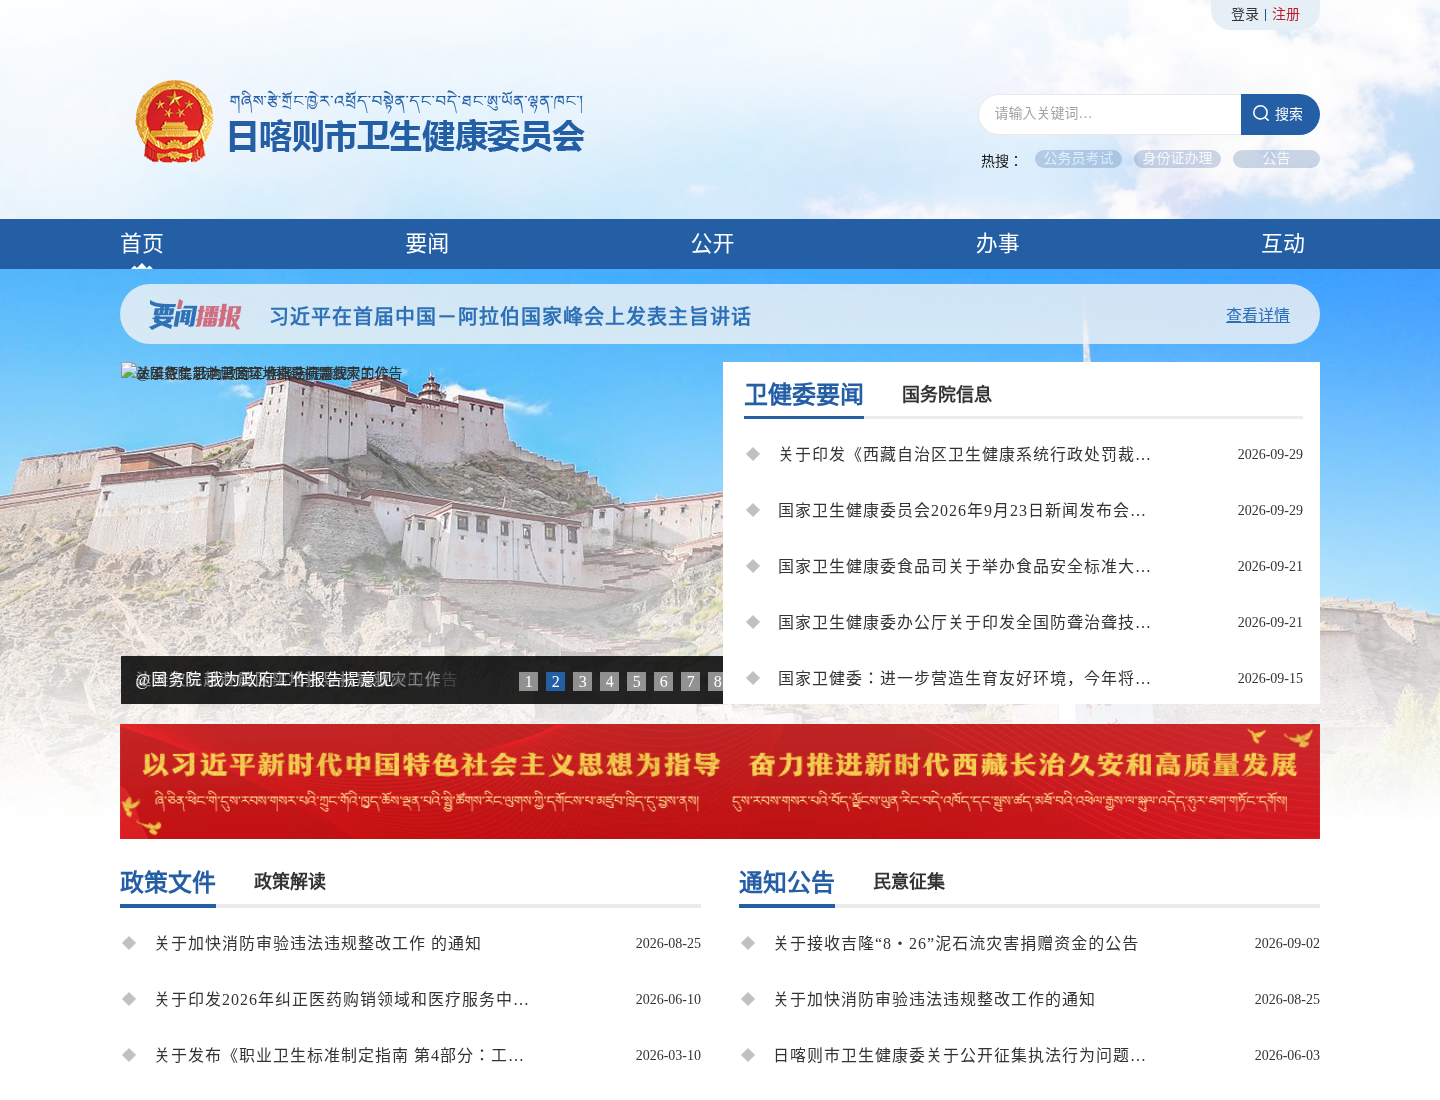Open policy 关于印发2026年纠正医药购销领域

point(342,1000)
